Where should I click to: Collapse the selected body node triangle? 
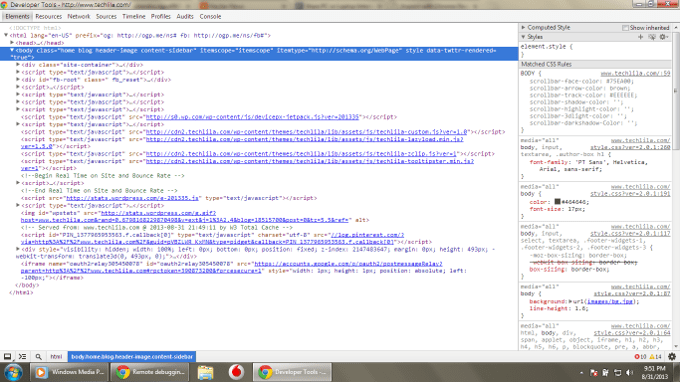coord(12,50)
